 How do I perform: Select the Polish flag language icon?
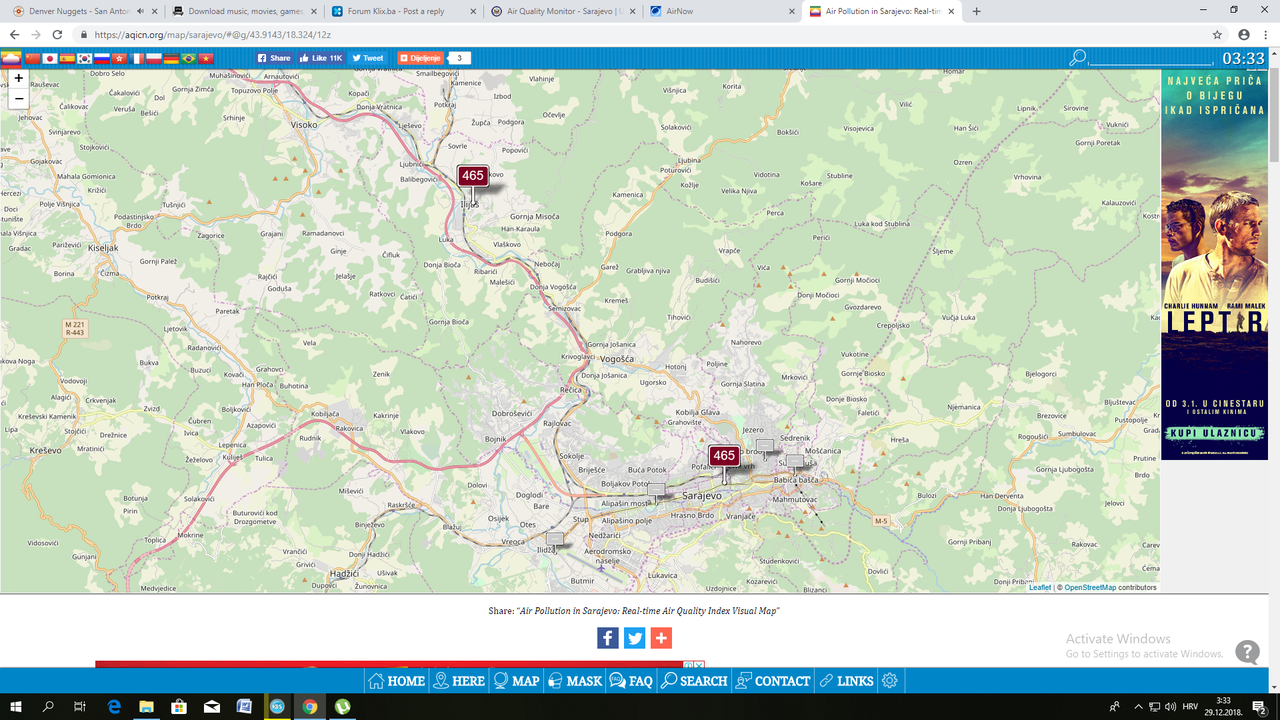(154, 58)
